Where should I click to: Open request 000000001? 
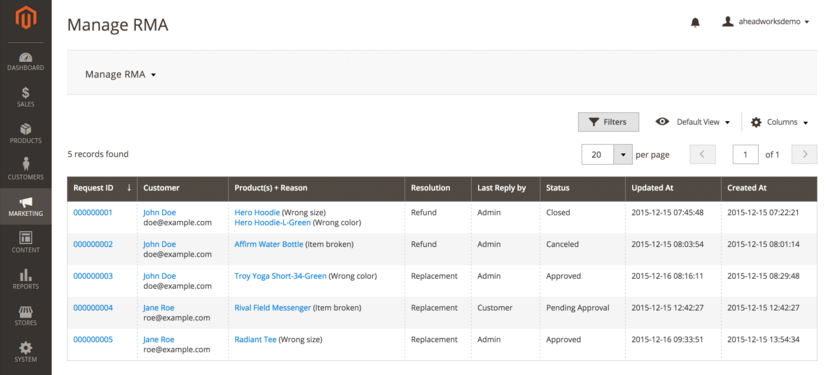click(93, 213)
